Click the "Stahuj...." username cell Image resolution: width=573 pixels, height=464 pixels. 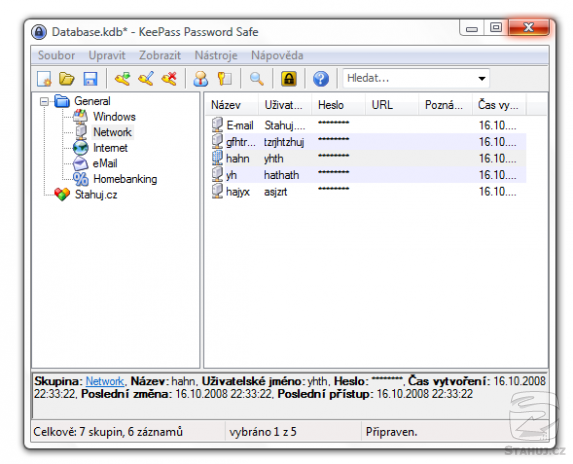(285, 125)
